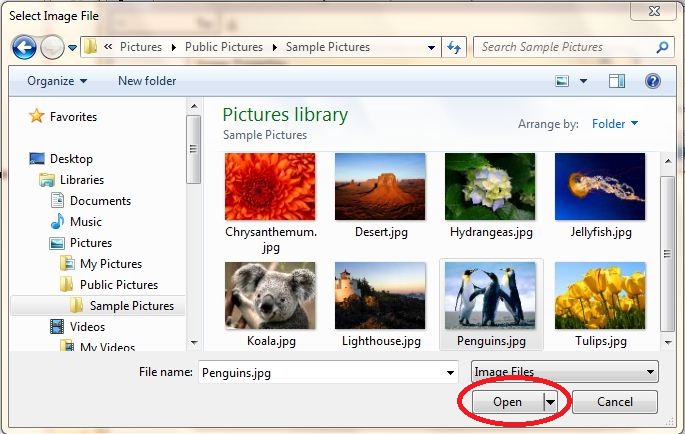Select Favorites star in navigation pane
Viewport: 685px width, 434px height.
coord(37,116)
